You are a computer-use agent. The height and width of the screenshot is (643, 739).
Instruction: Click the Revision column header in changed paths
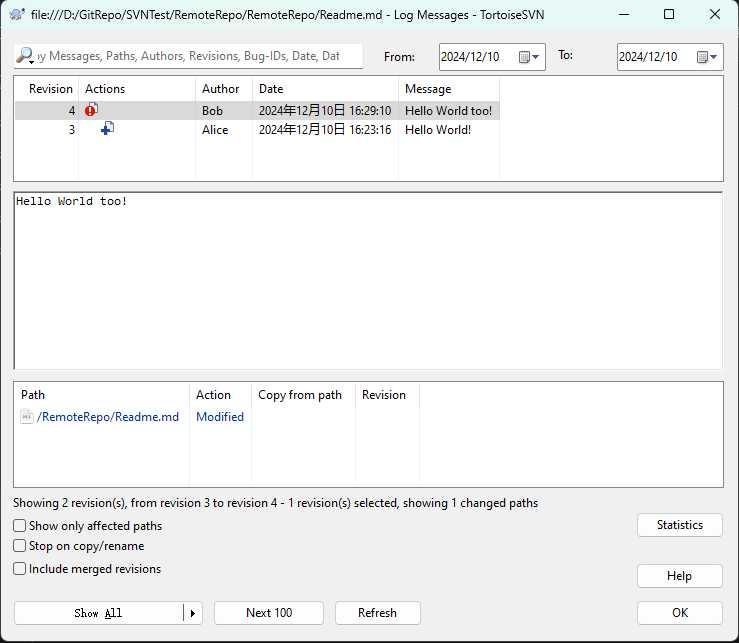(387, 395)
